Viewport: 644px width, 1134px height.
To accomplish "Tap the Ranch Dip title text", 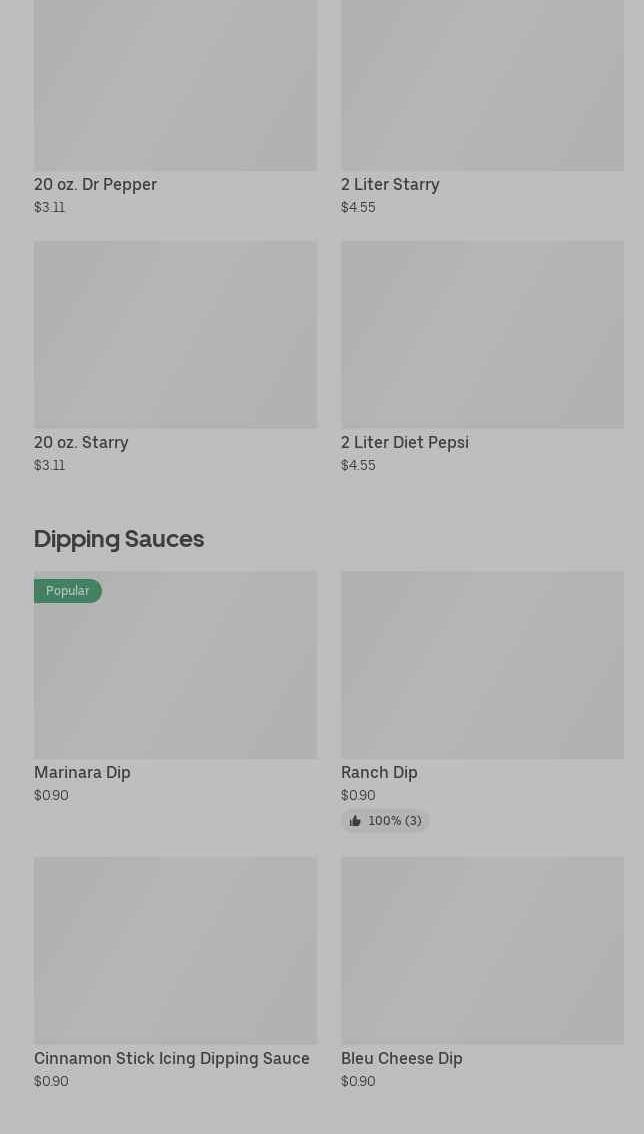I will [x=379, y=773].
